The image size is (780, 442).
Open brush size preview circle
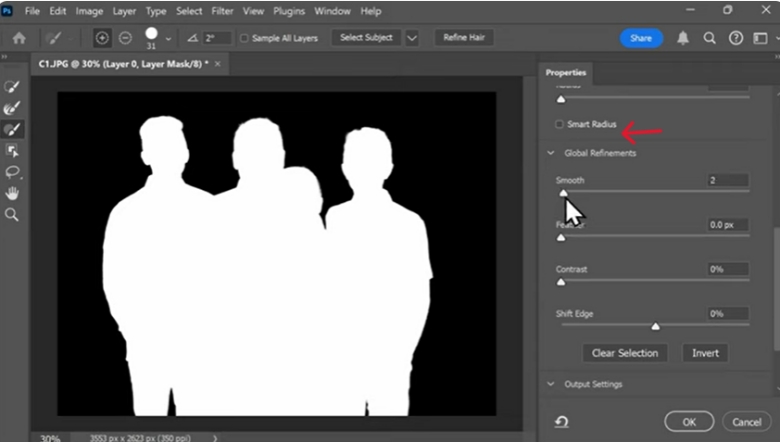click(x=151, y=34)
